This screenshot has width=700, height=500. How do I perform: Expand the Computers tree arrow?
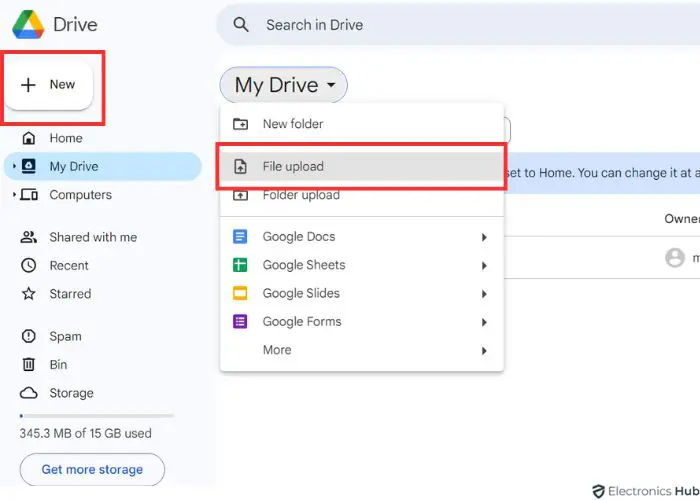coord(14,195)
